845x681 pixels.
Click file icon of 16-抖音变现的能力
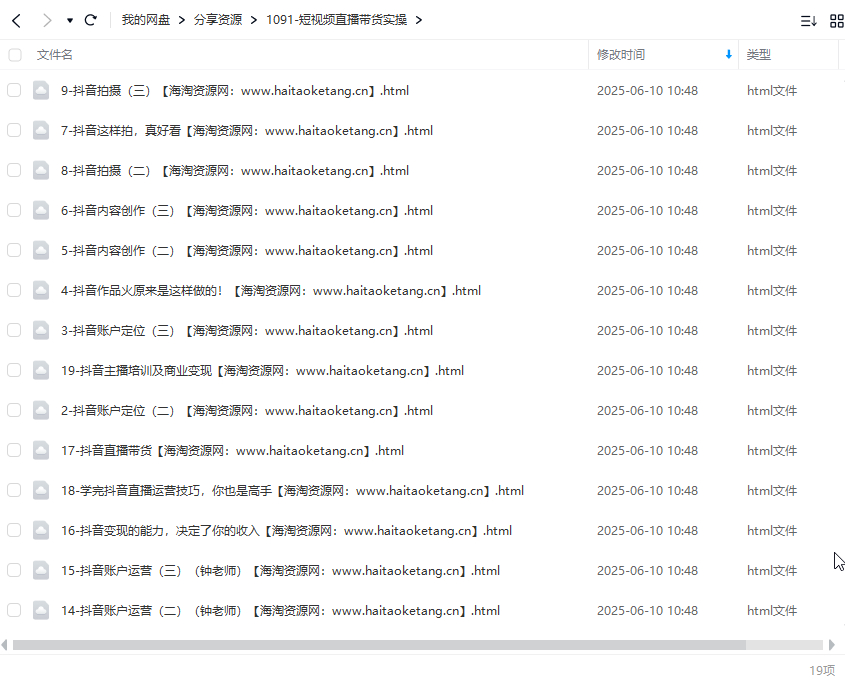coord(41,531)
